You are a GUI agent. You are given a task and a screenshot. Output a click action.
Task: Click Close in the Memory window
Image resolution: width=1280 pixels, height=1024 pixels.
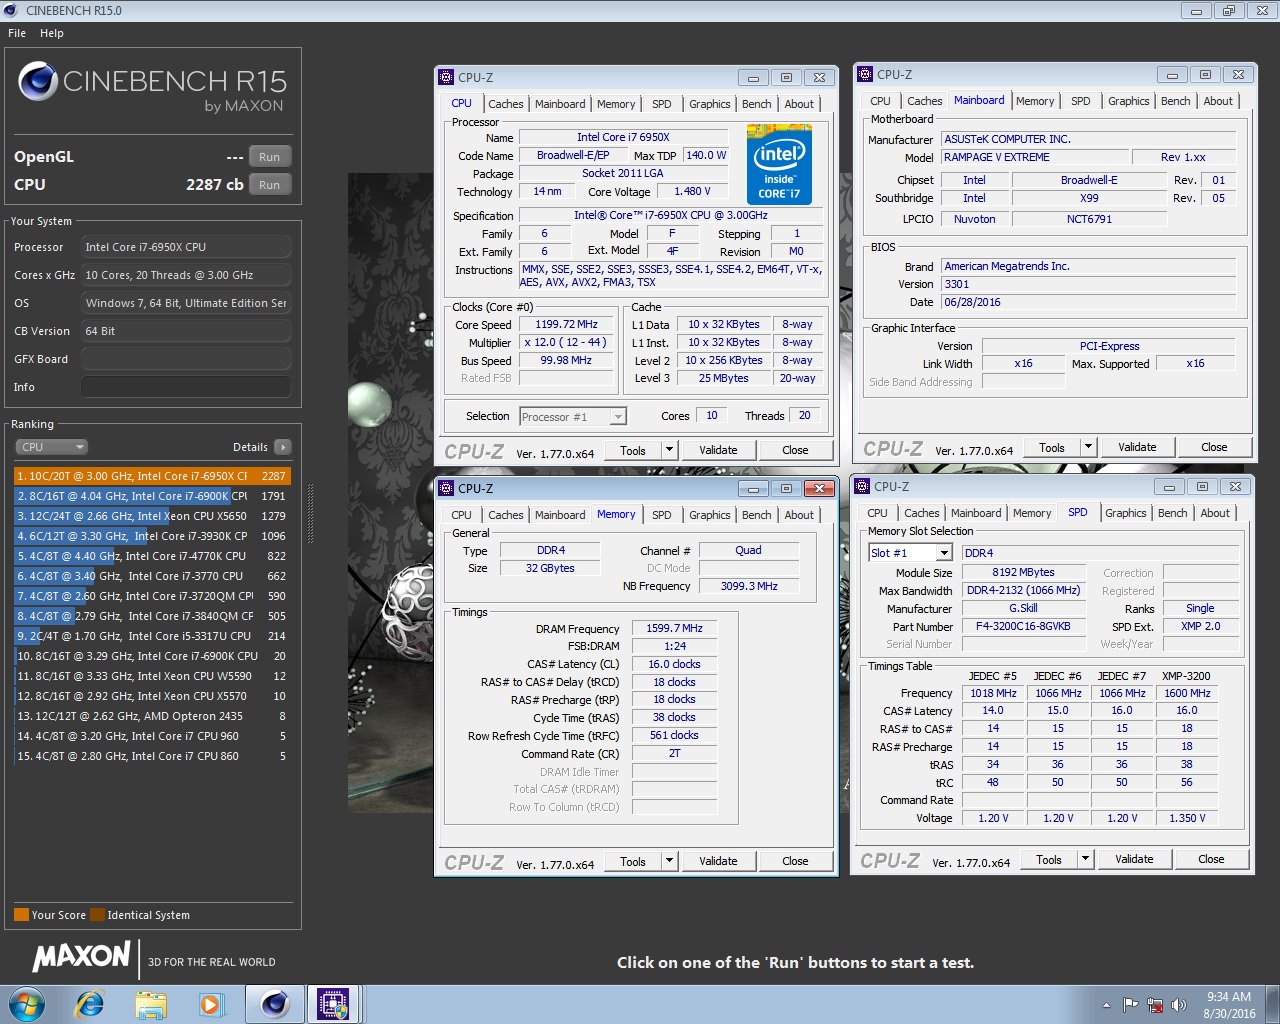pos(795,861)
